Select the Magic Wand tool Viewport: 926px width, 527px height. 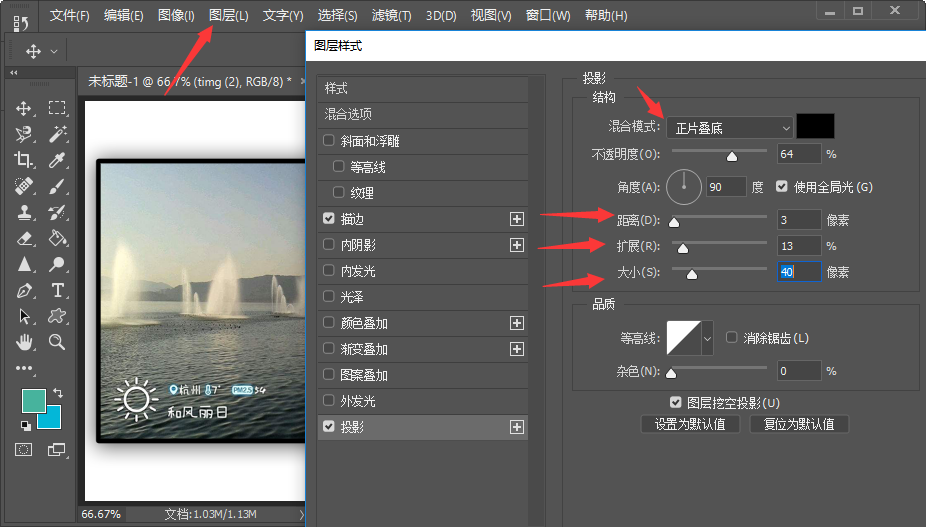click(x=57, y=134)
